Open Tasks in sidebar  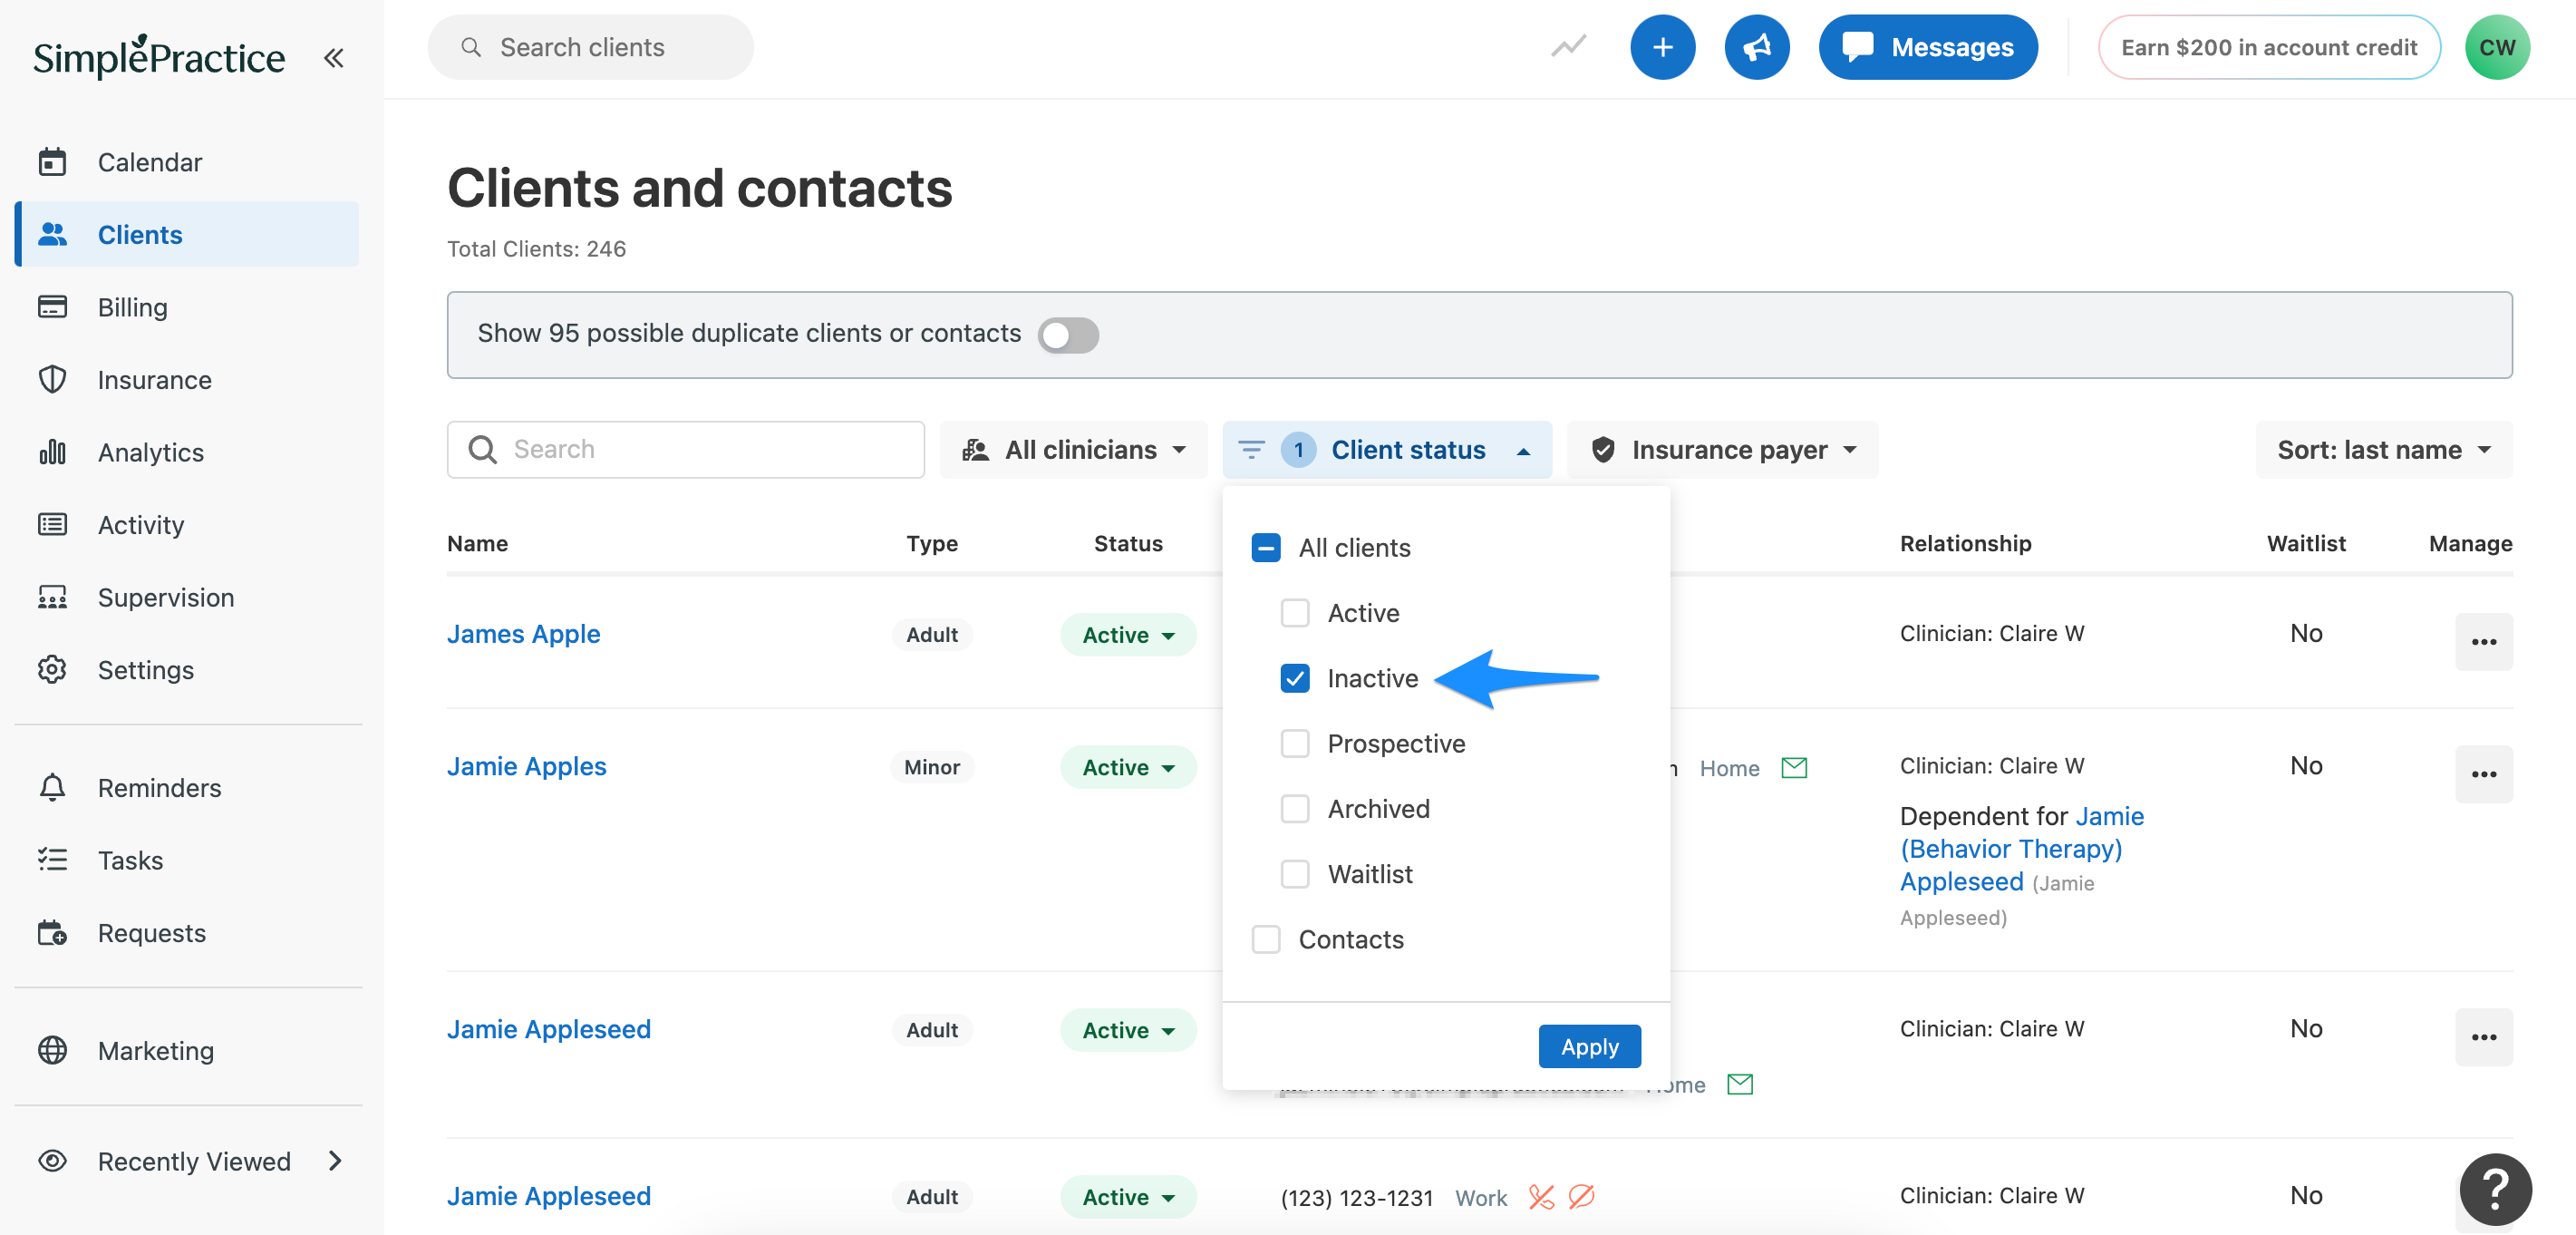coord(187,860)
